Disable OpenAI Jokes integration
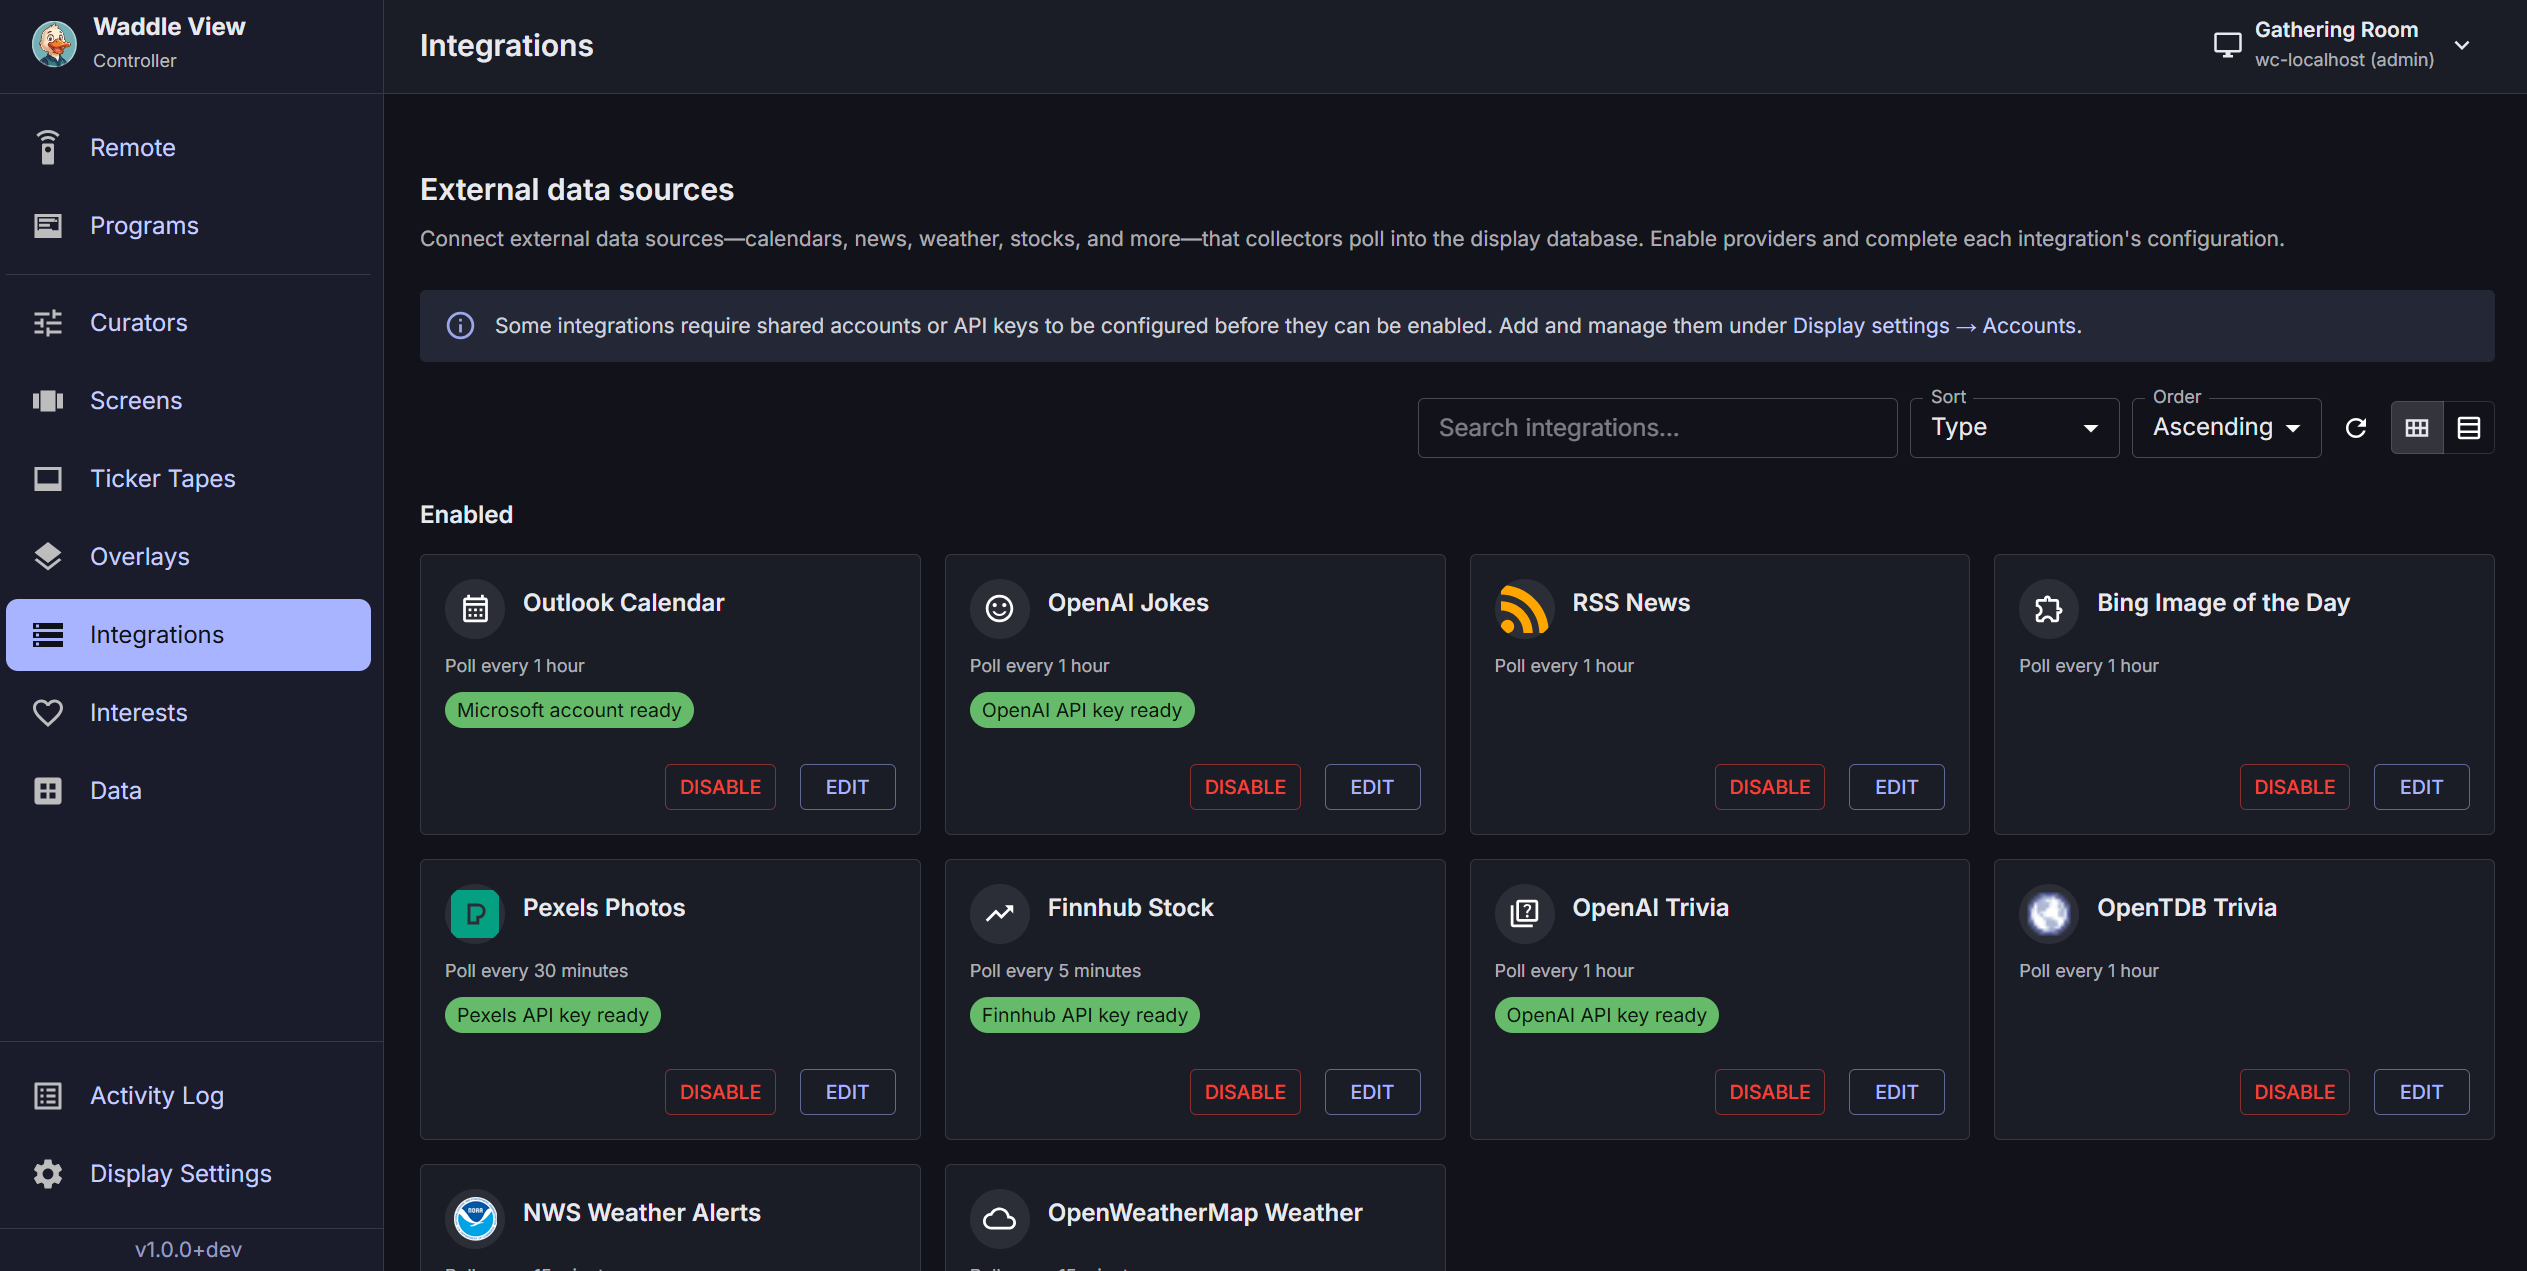Image resolution: width=2527 pixels, height=1271 pixels. 1245,787
